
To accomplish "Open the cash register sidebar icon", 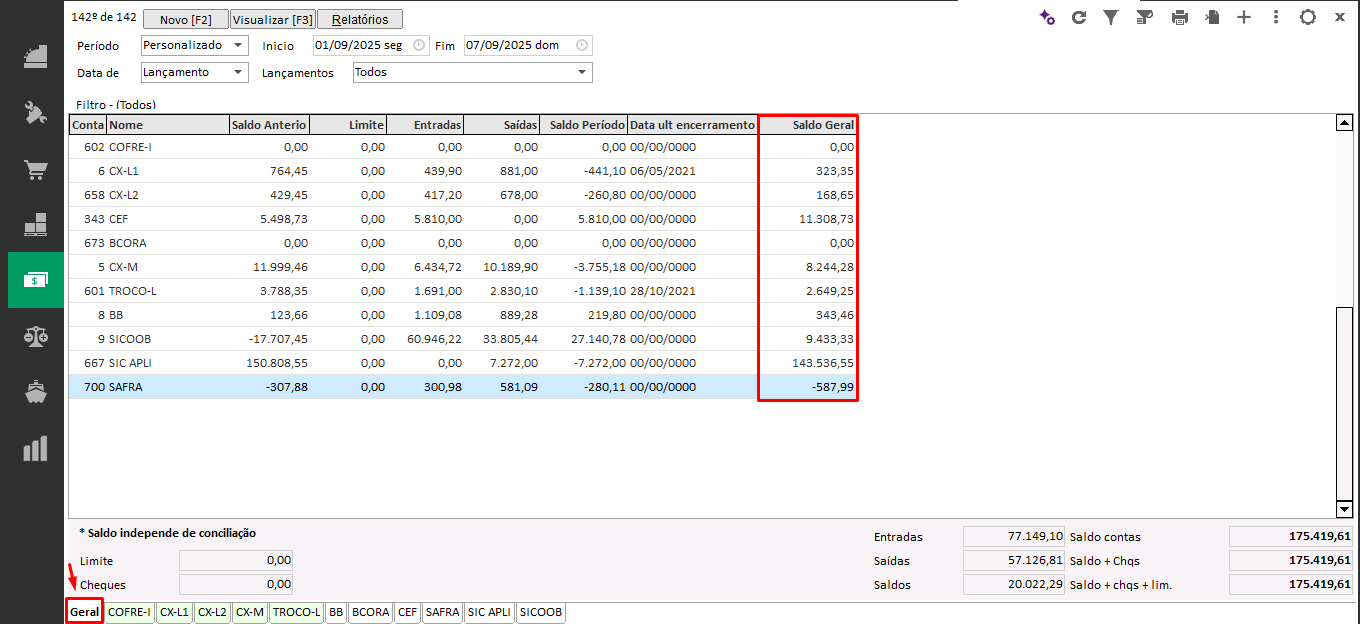I will pos(36,57).
